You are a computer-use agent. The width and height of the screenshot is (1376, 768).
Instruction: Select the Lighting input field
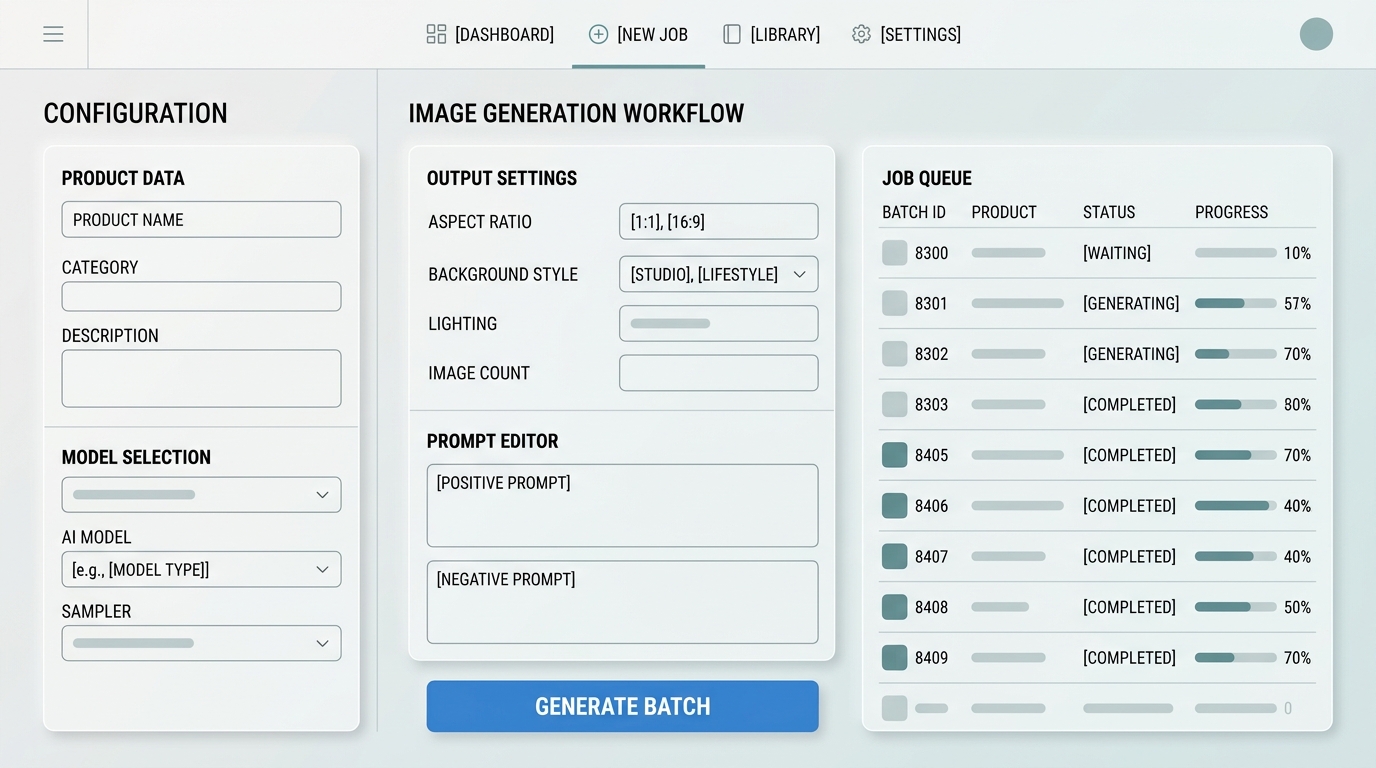pos(718,323)
